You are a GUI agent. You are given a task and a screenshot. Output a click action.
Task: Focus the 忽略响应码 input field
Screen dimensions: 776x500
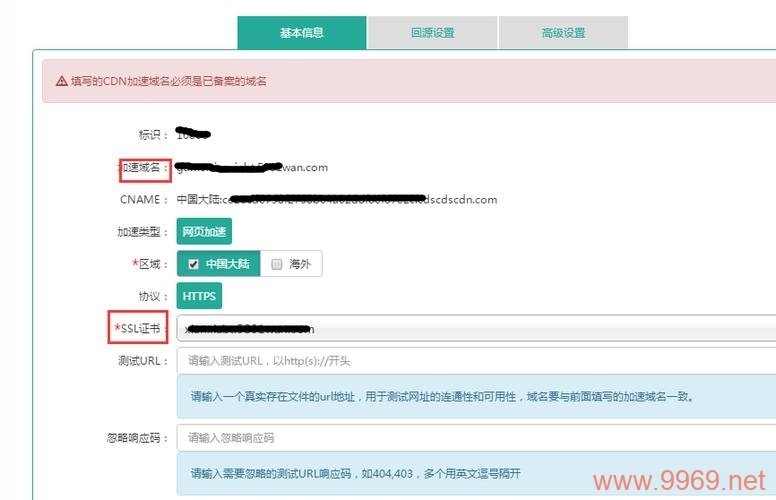[476, 438]
